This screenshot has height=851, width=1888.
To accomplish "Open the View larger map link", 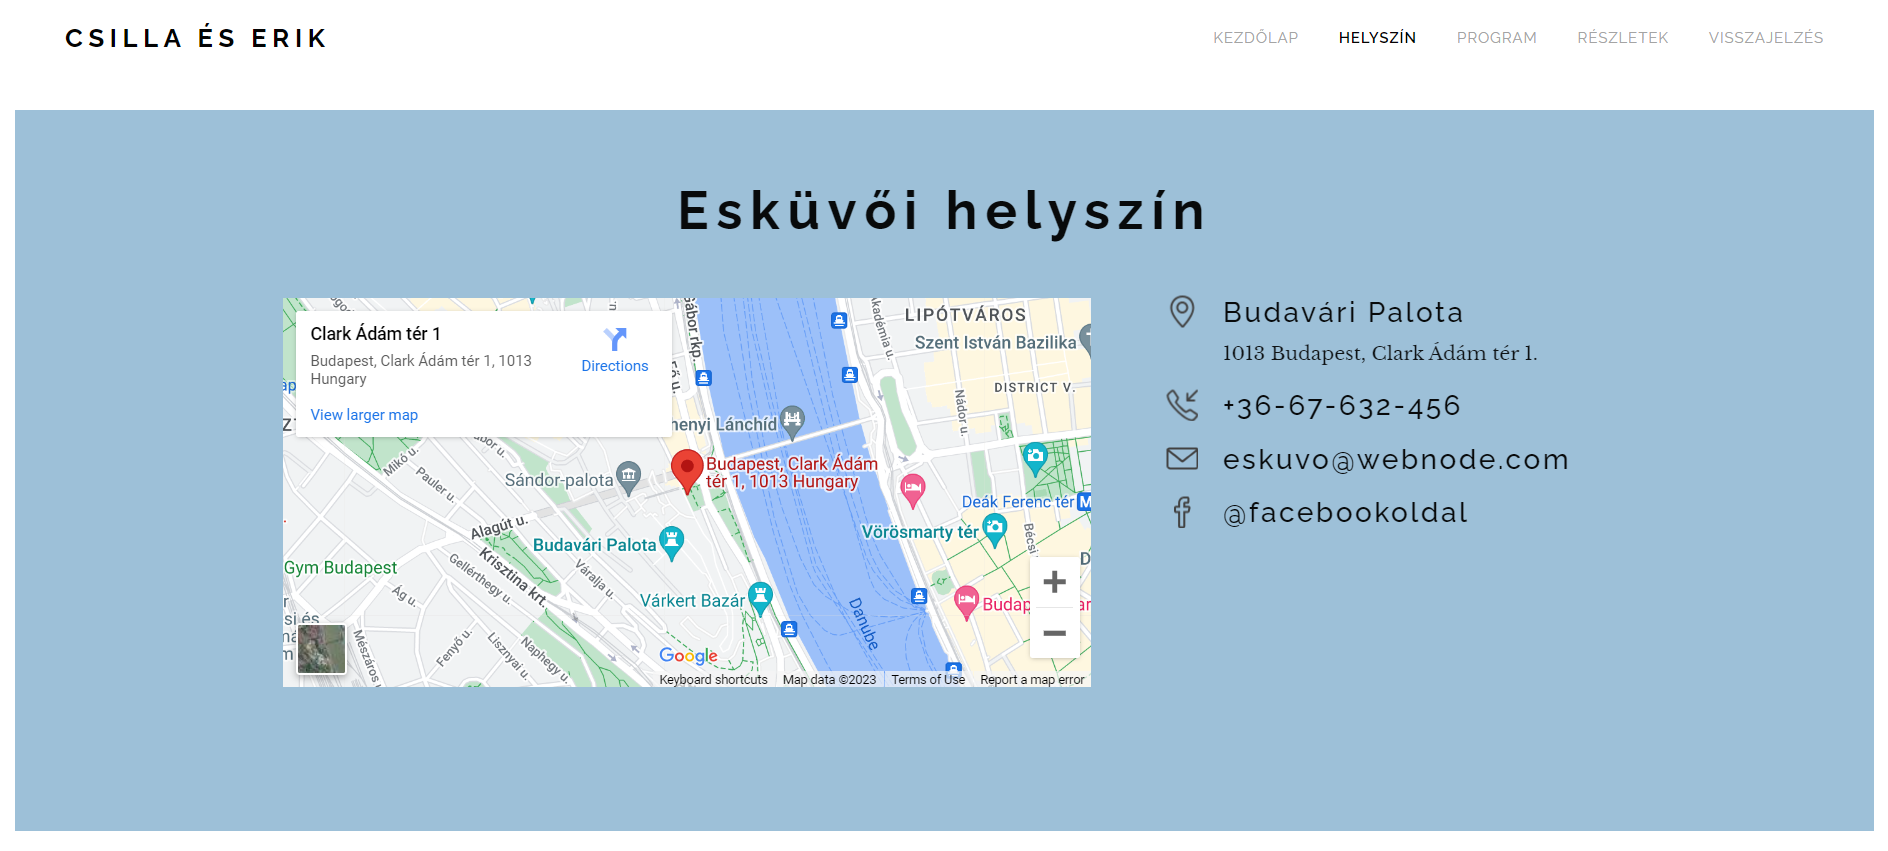I will (x=364, y=415).
